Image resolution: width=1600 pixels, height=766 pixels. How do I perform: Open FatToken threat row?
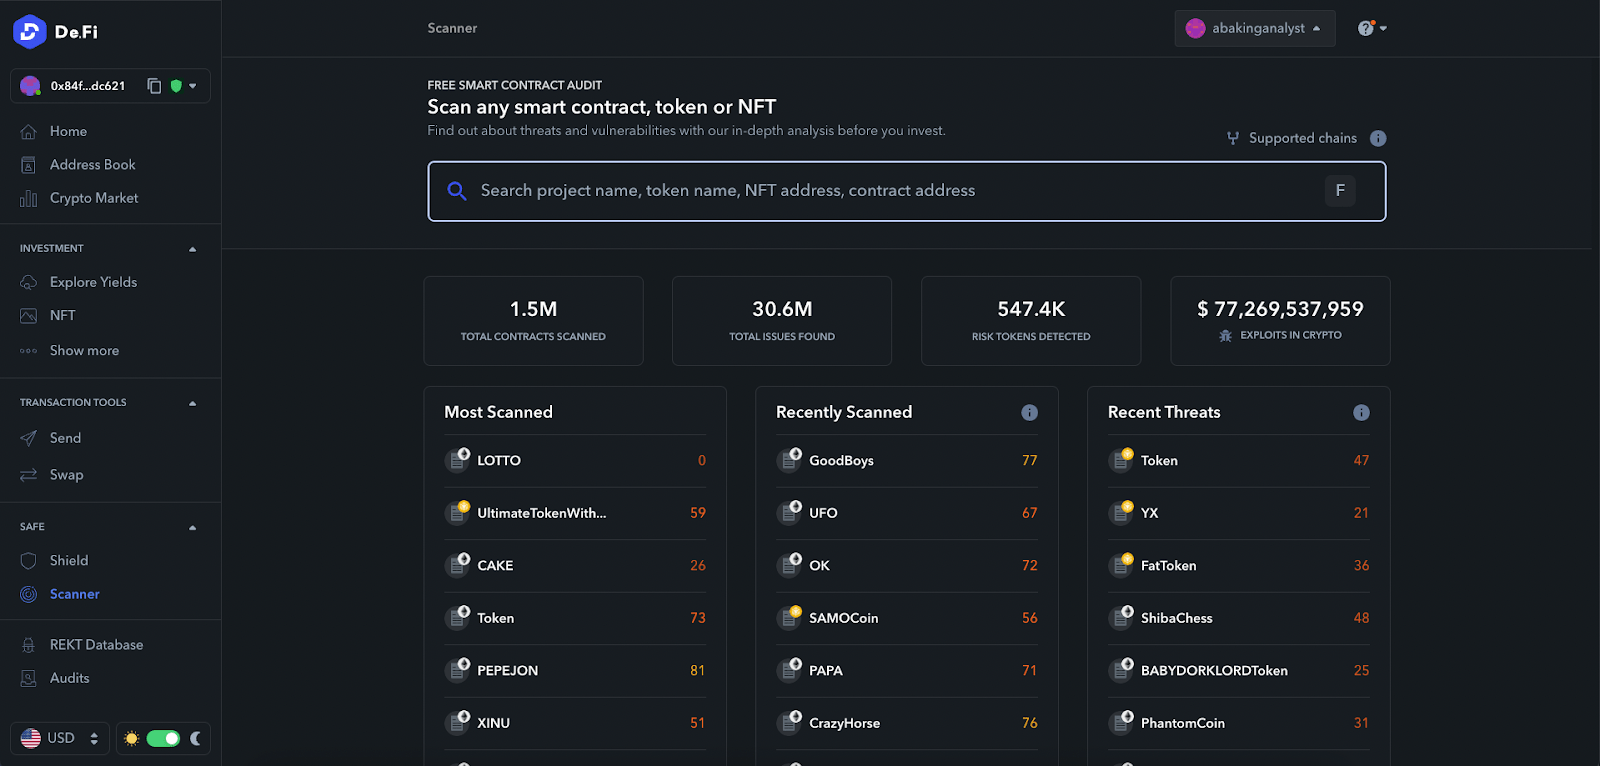pyautogui.click(x=1239, y=566)
